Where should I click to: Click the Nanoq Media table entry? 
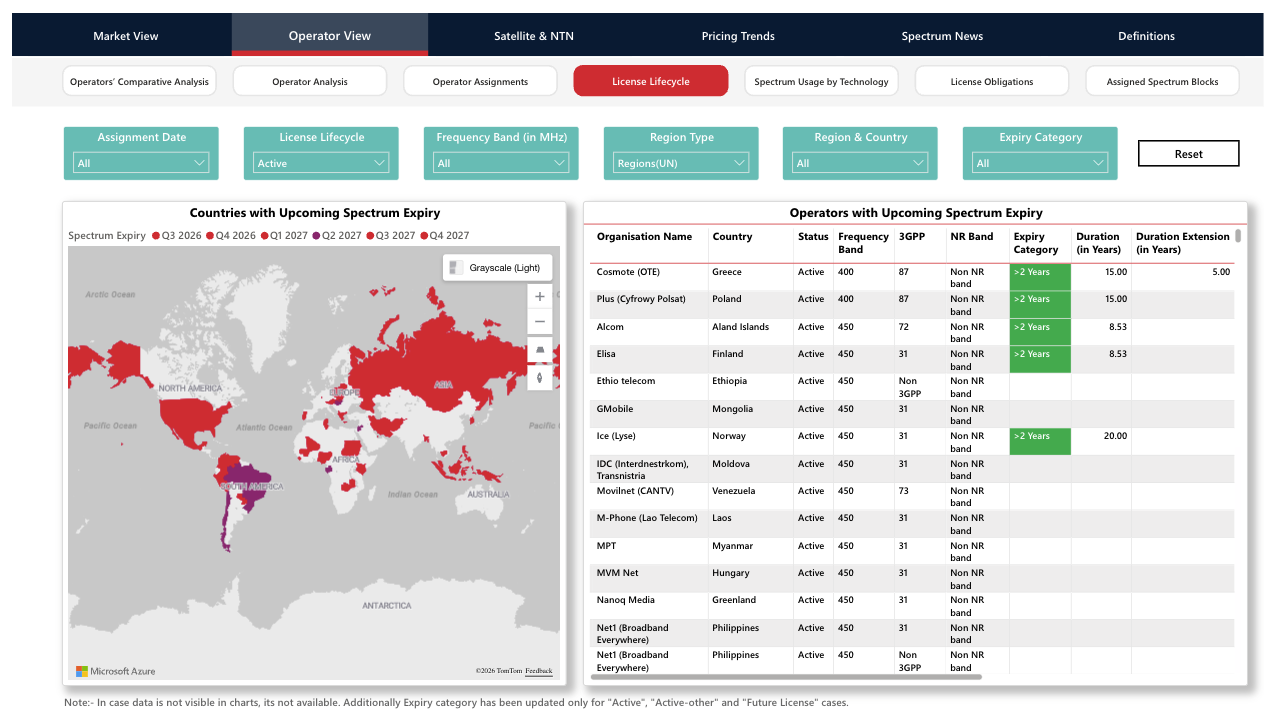[627, 600]
